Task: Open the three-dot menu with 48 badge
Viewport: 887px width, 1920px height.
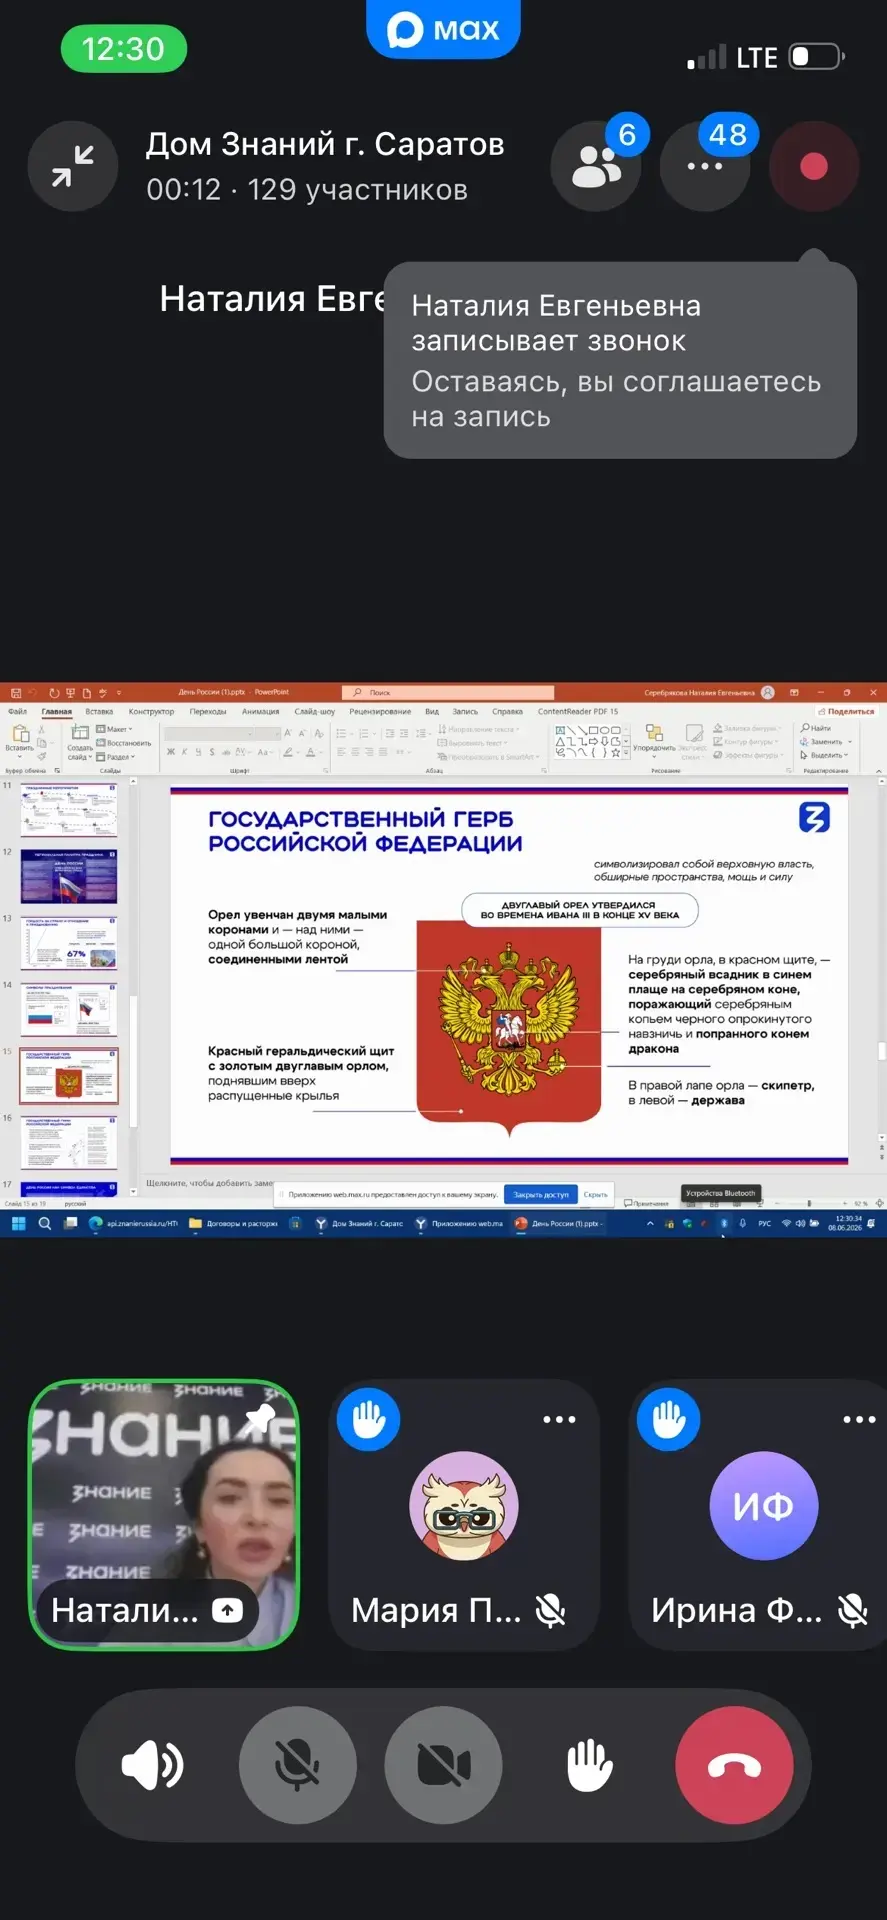Action: tap(705, 166)
